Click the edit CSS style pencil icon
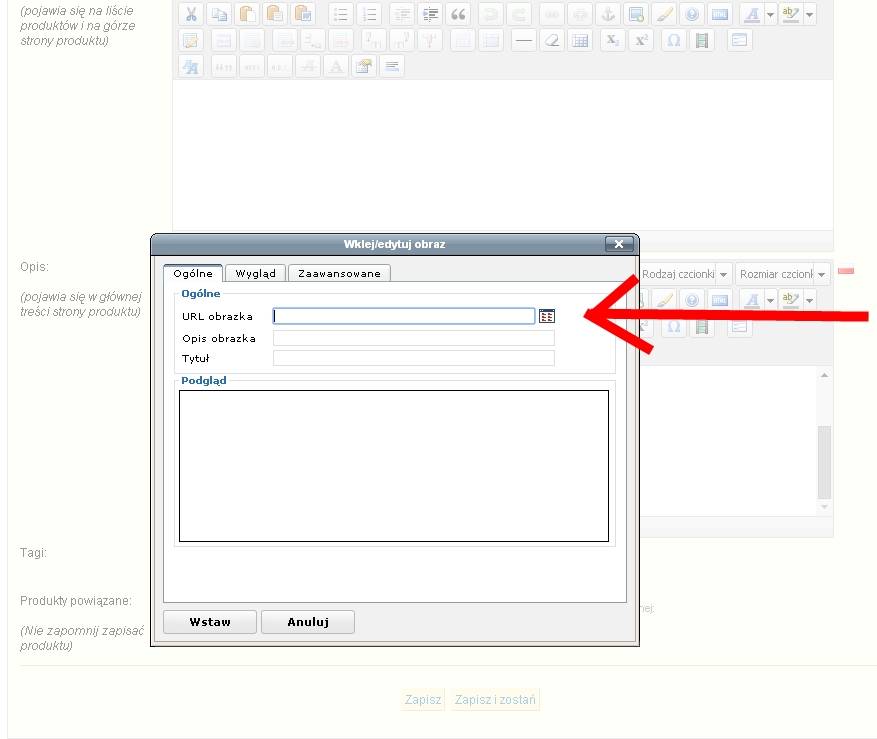 [x=191, y=40]
